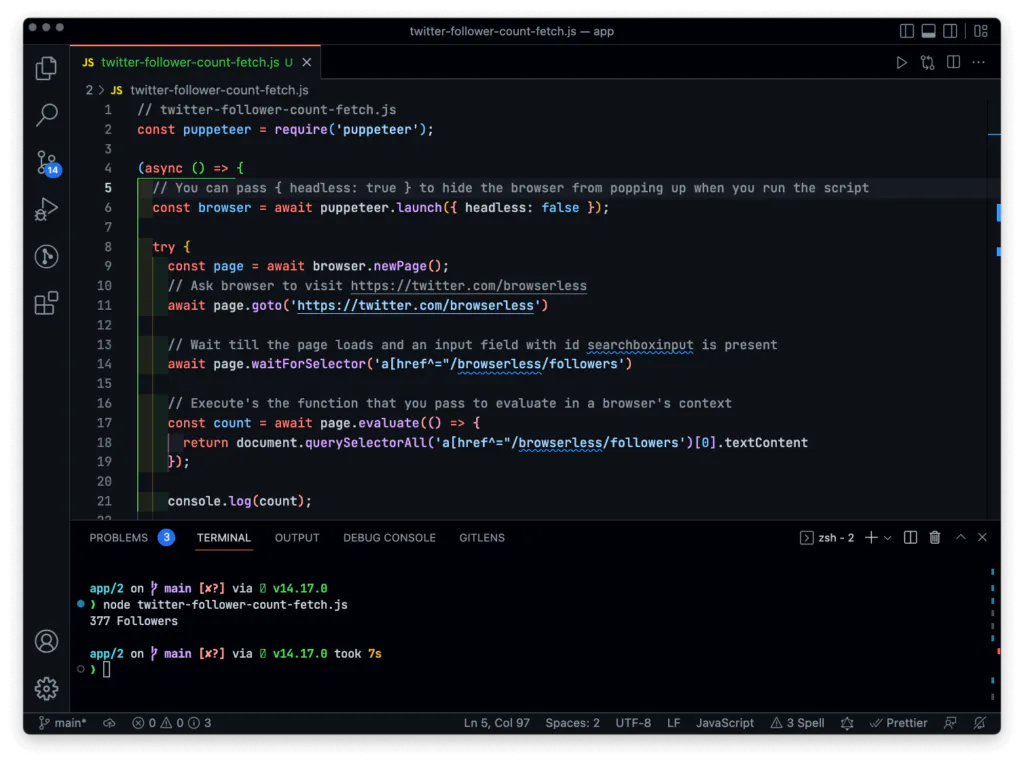Click main* branch in status bar
The image size is (1024, 763).
point(62,722)
